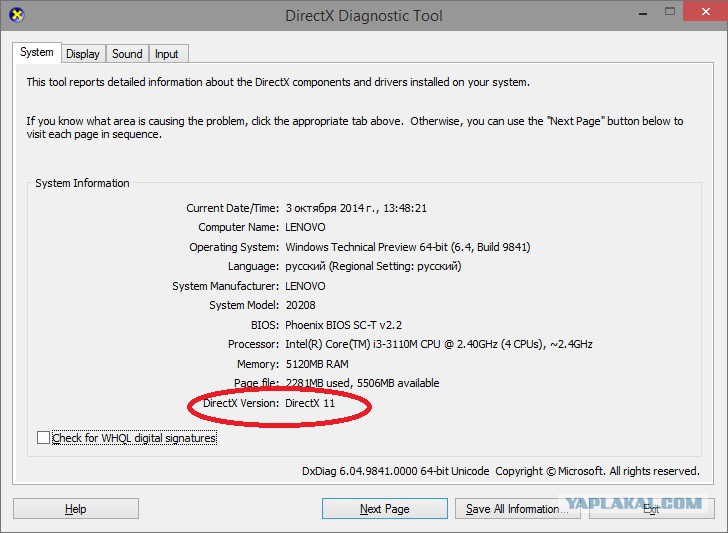The width and height of the screenshot is (728, 533).
Task: Click the System Model value '20208'
Action: click(300, 305)
